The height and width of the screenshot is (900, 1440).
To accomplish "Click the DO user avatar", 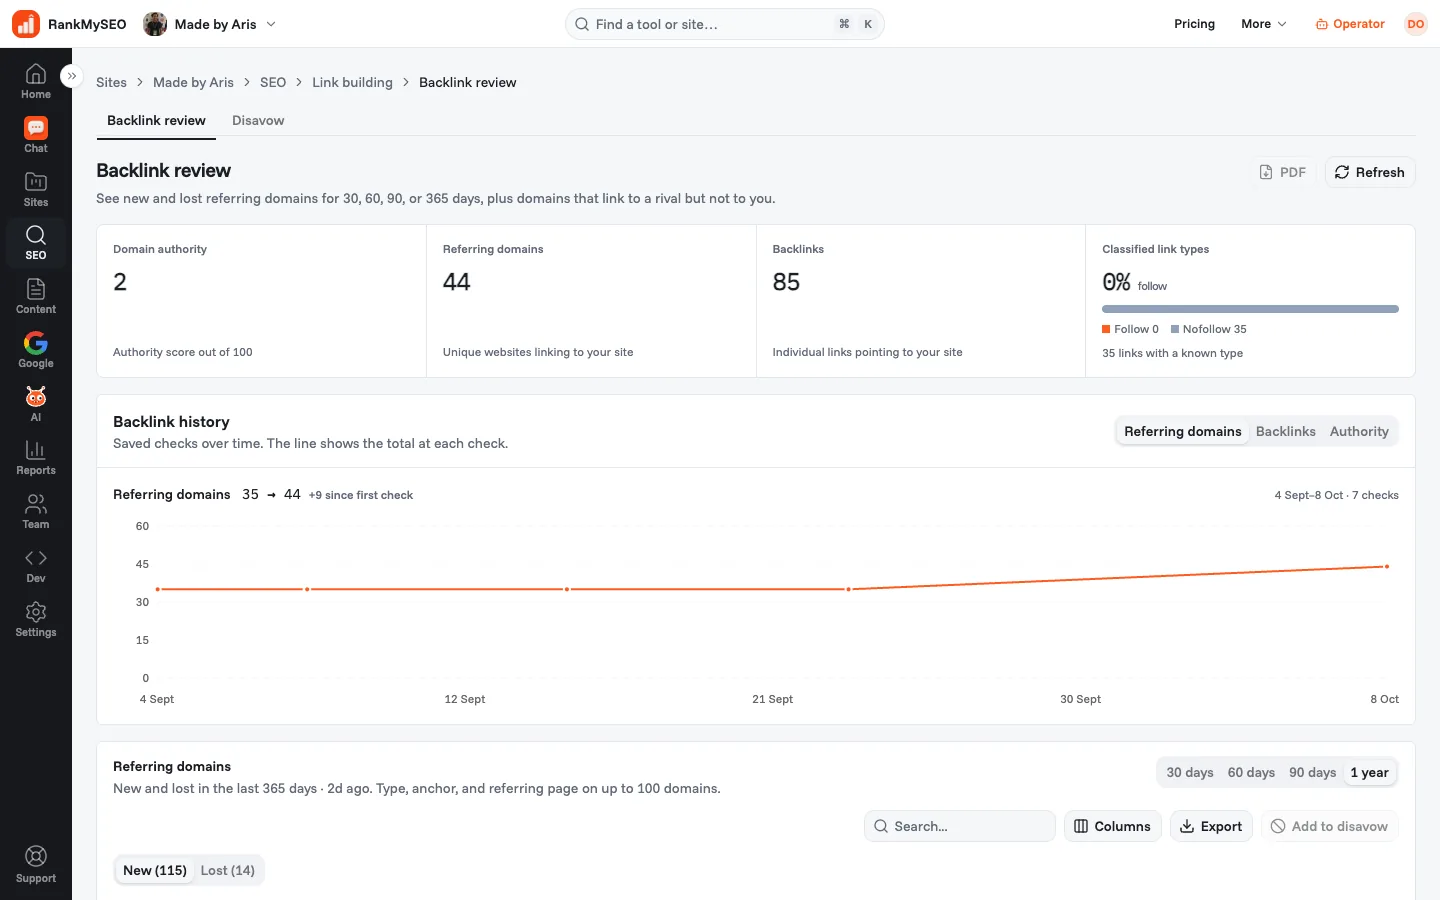I will (1416, 24).
